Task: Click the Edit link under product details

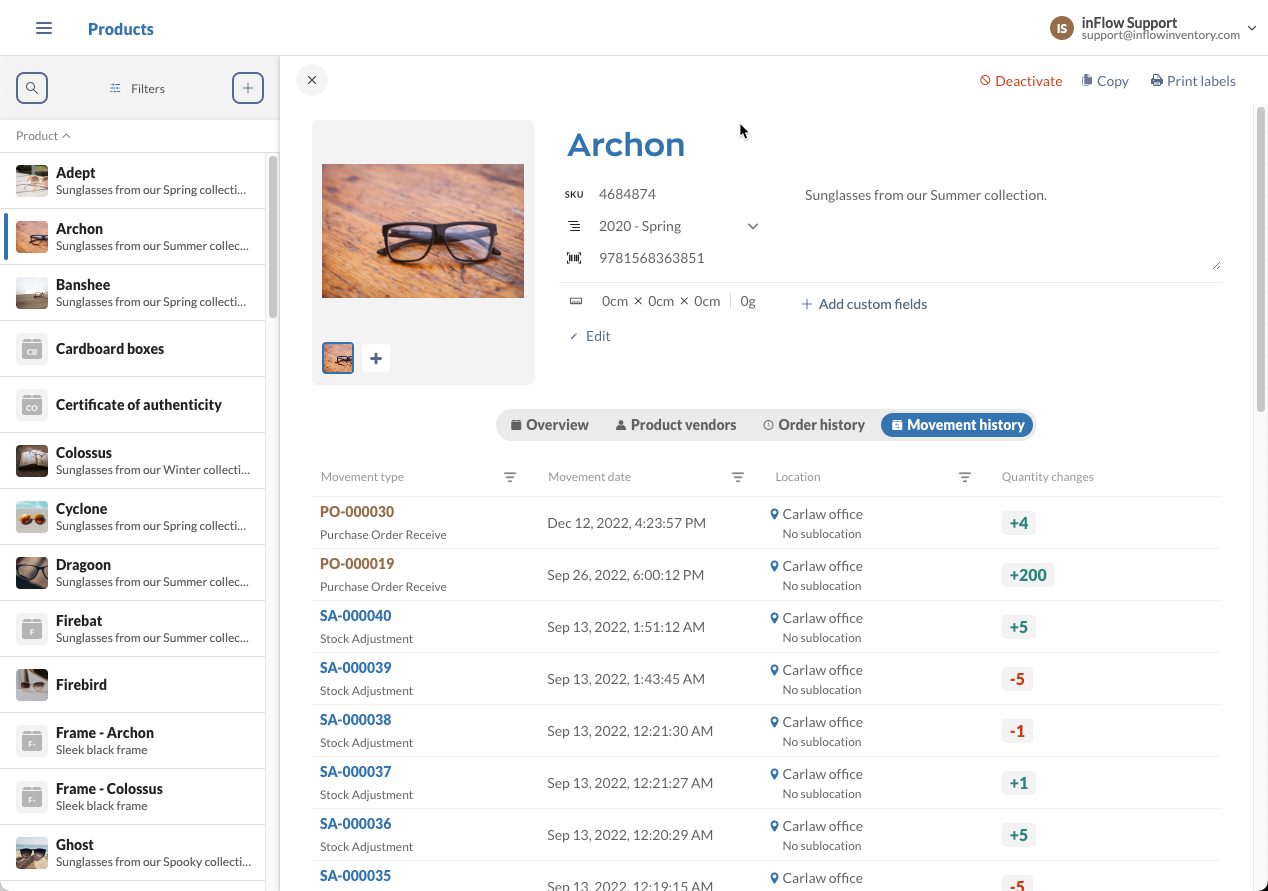Action: coord(590,336)
